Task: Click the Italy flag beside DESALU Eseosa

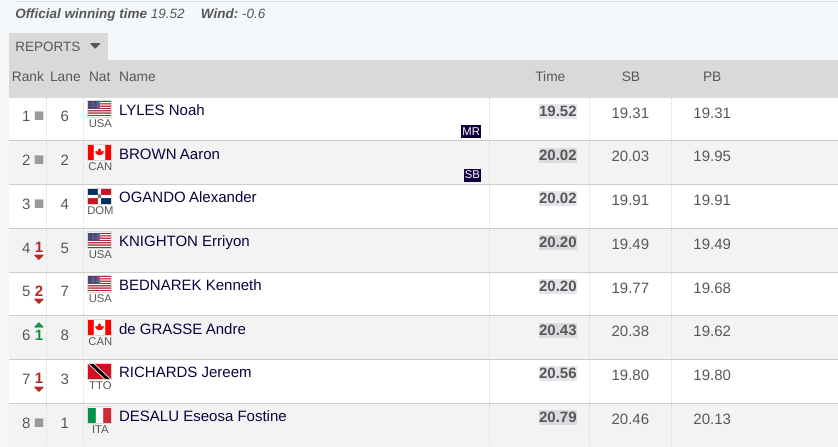Action: pos(99,415)
